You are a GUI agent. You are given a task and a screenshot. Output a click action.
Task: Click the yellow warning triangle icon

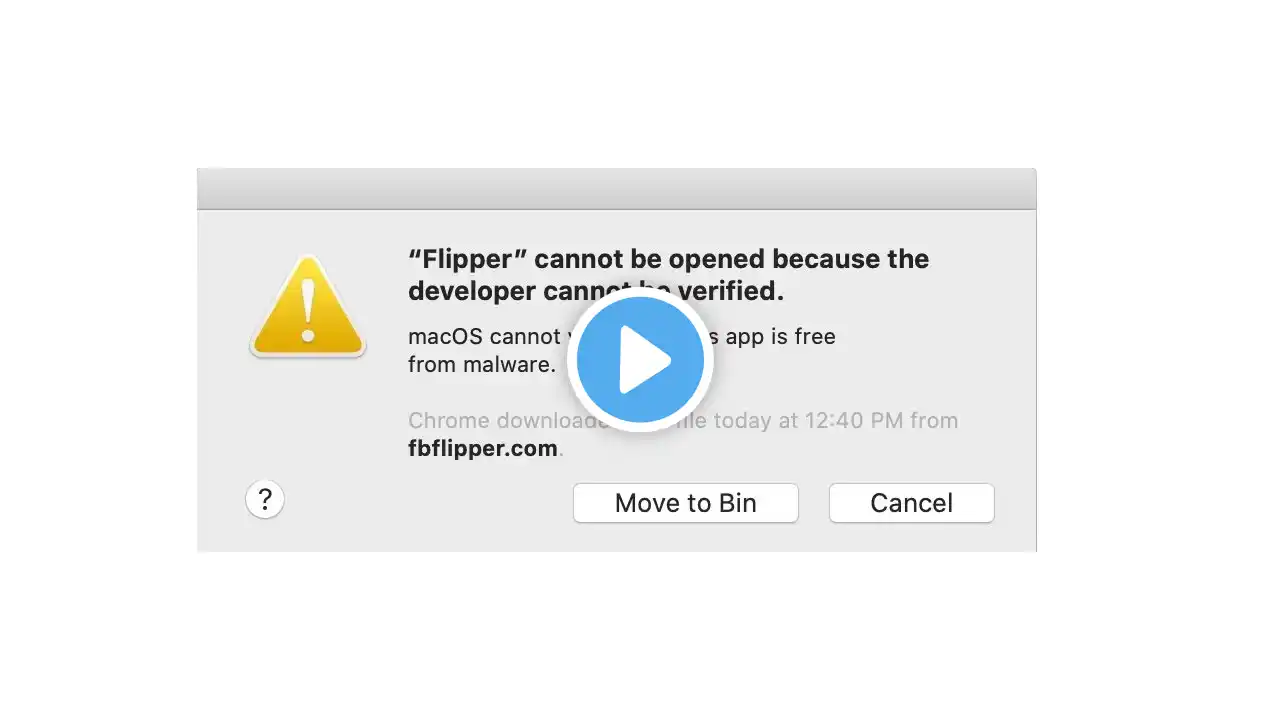[x=308, y=307]
